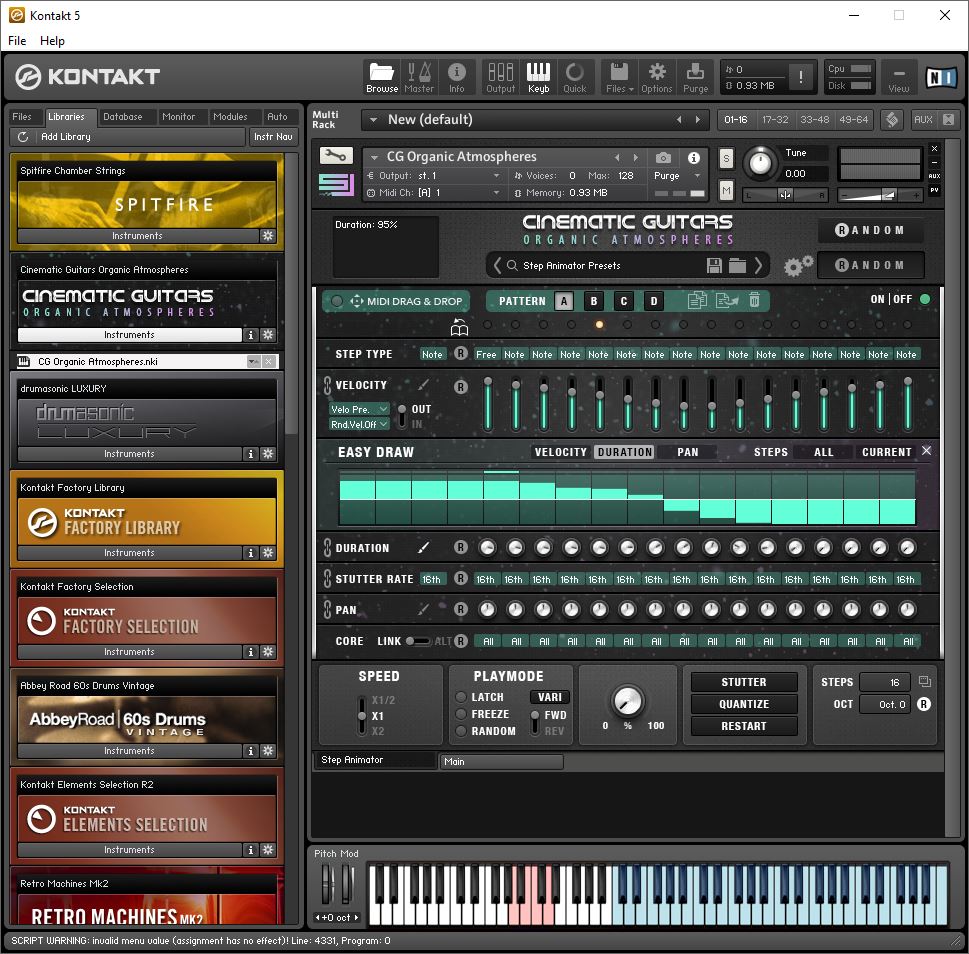Toggle the MIDI DRAG & DROP button

396,301
